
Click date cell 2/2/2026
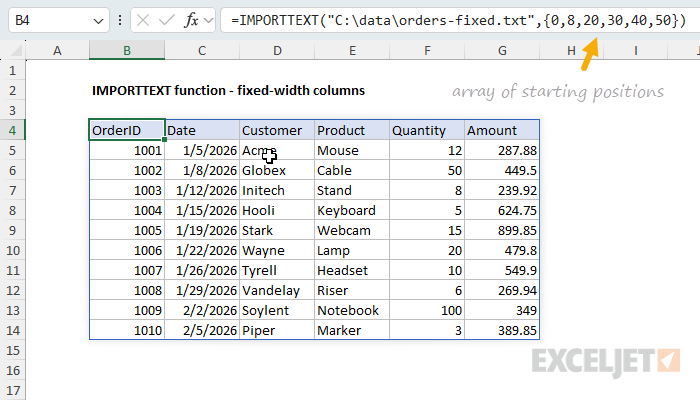coord(202,310)
